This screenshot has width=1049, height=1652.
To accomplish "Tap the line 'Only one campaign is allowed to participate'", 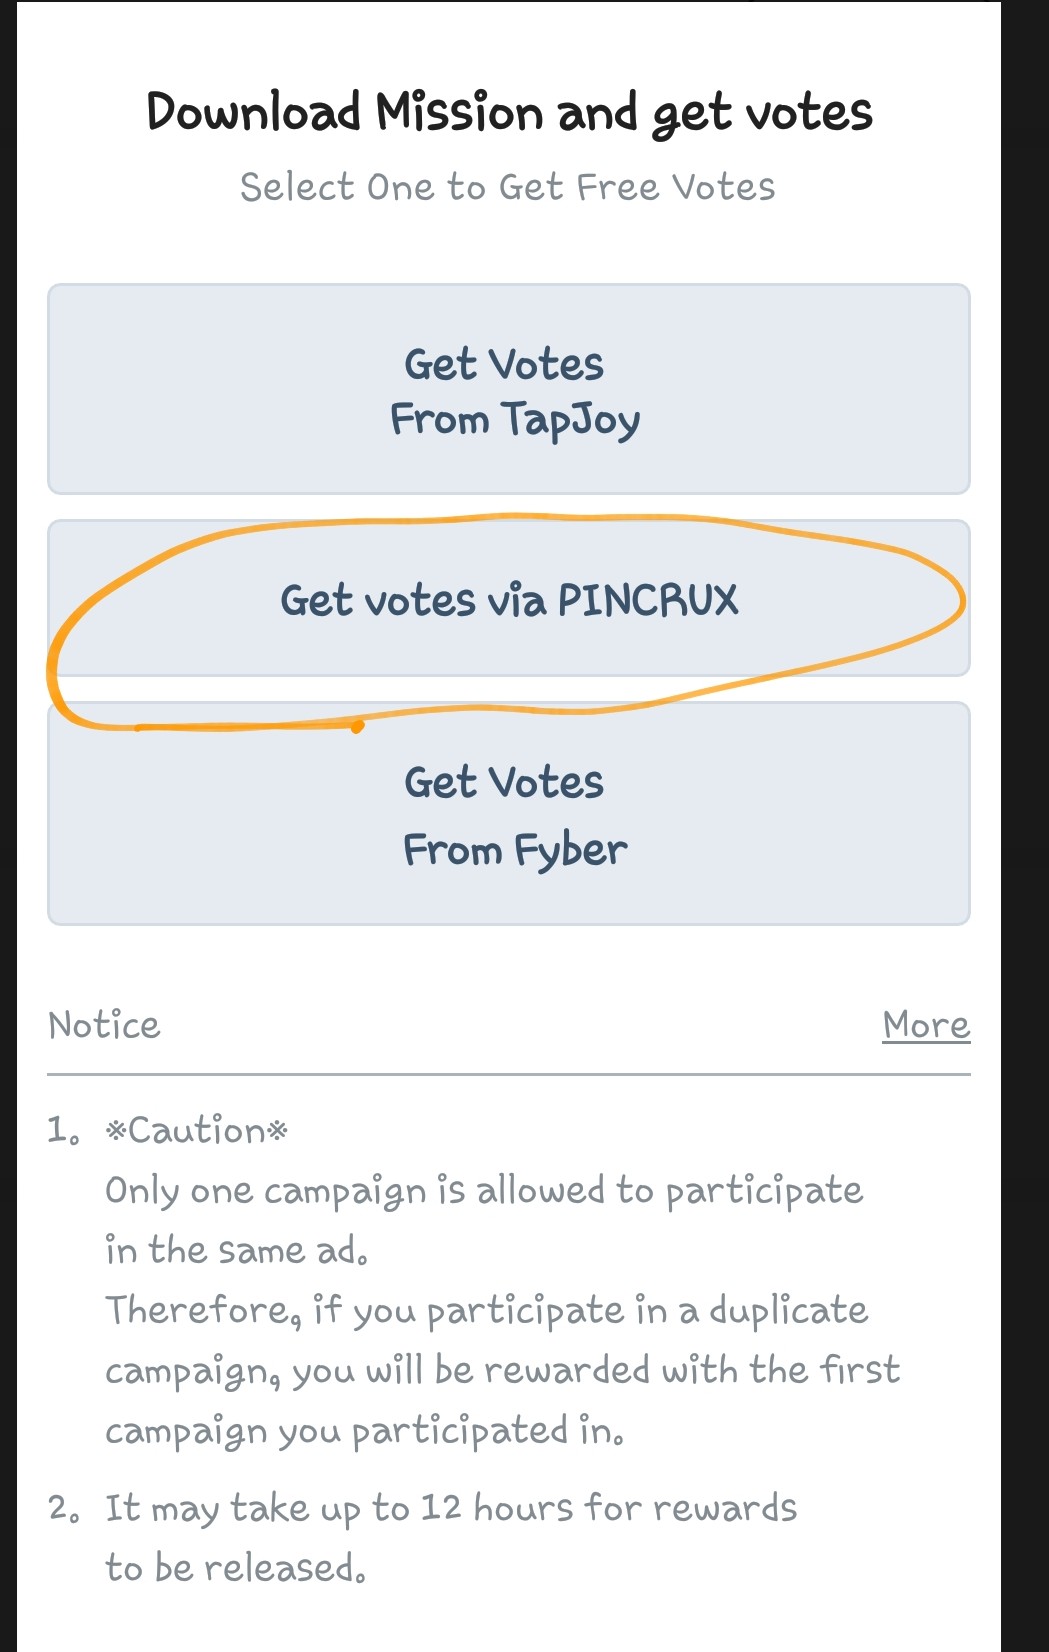I will click(x=484, y=1191).
